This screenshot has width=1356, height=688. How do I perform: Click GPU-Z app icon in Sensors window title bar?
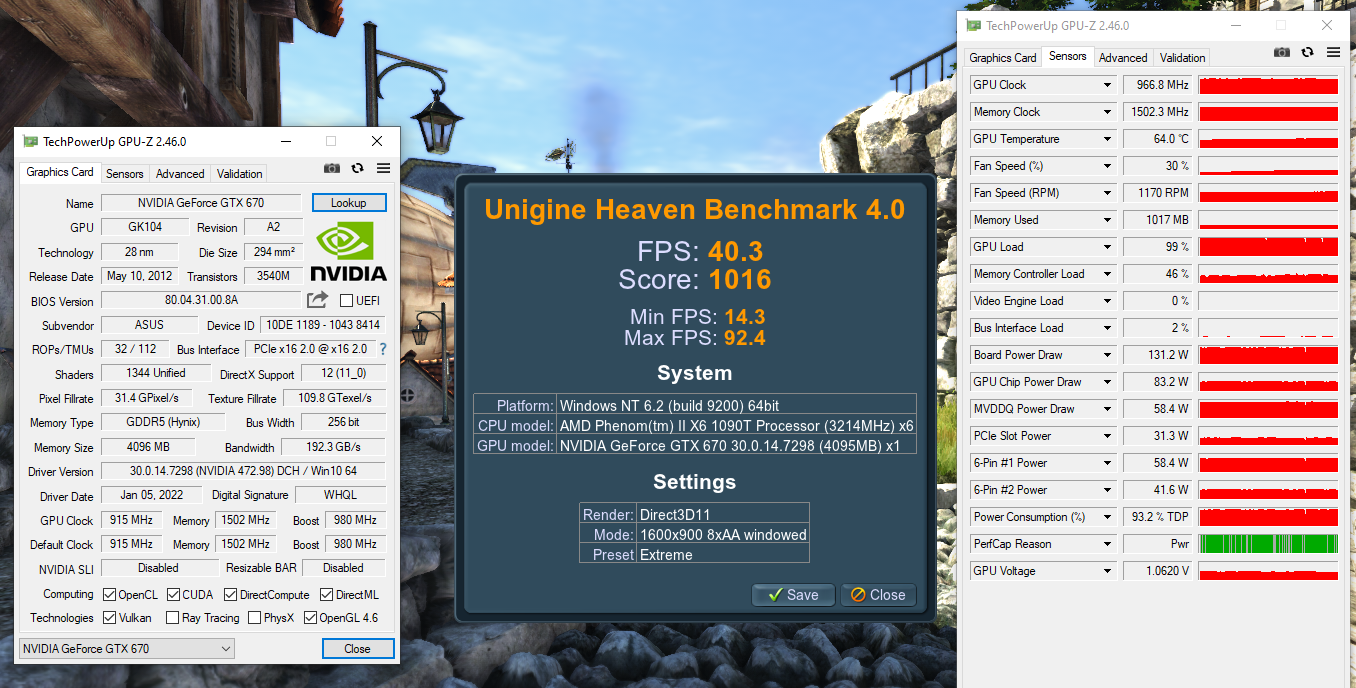974,26
